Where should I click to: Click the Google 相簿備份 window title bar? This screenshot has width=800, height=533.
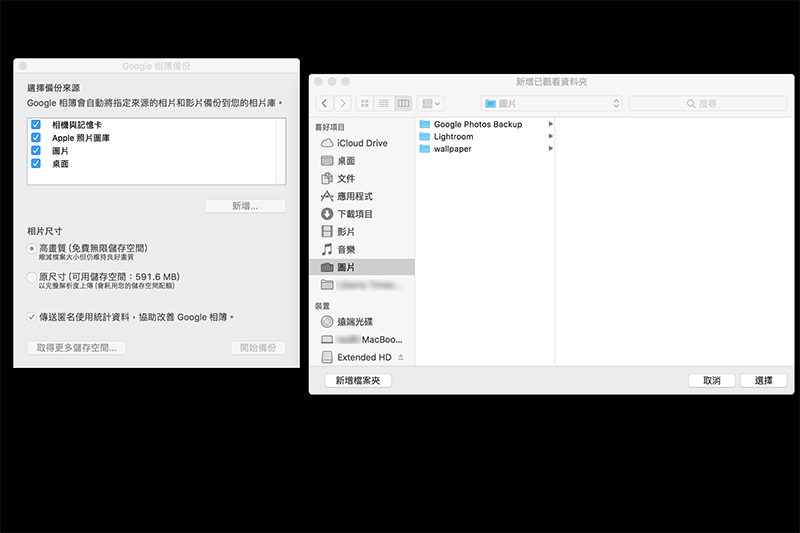pyautogui.click(x=156, y=66)
